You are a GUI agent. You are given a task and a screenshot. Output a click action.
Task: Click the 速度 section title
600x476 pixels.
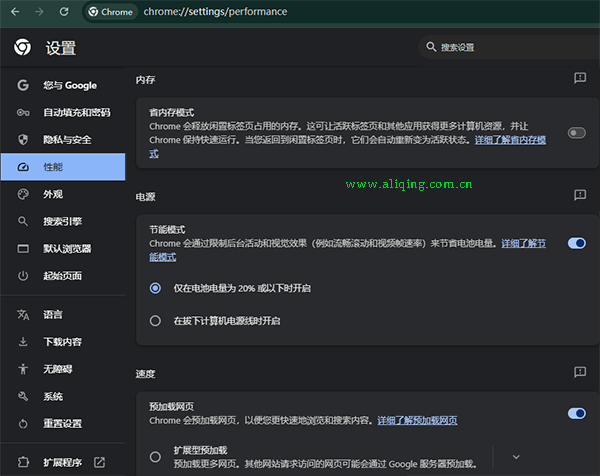tap(145, 374)
